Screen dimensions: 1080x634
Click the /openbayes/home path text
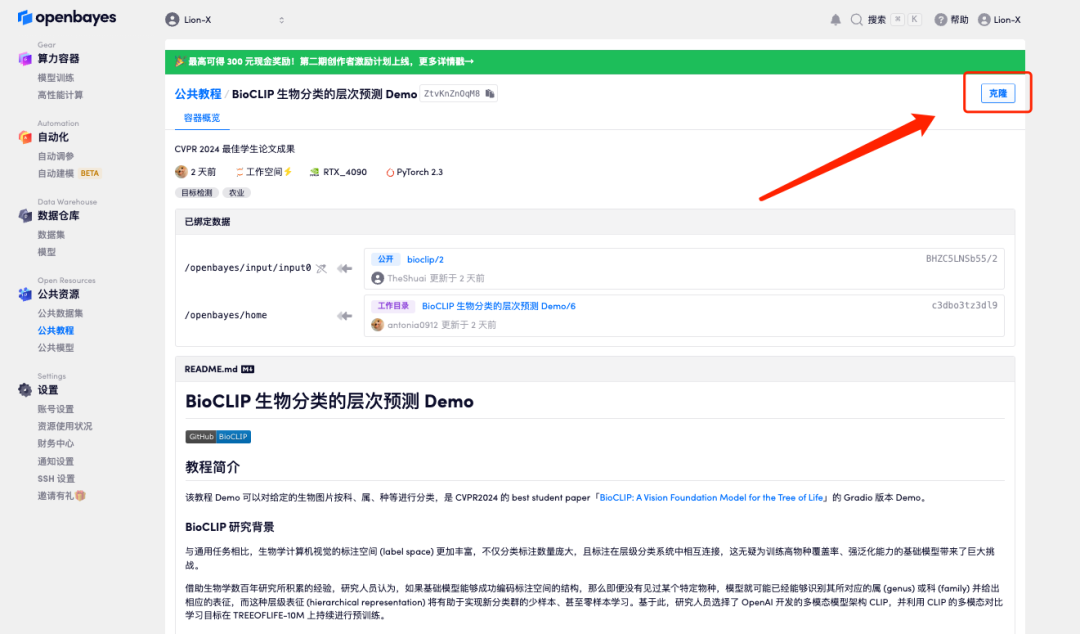[x=225, y=315]
